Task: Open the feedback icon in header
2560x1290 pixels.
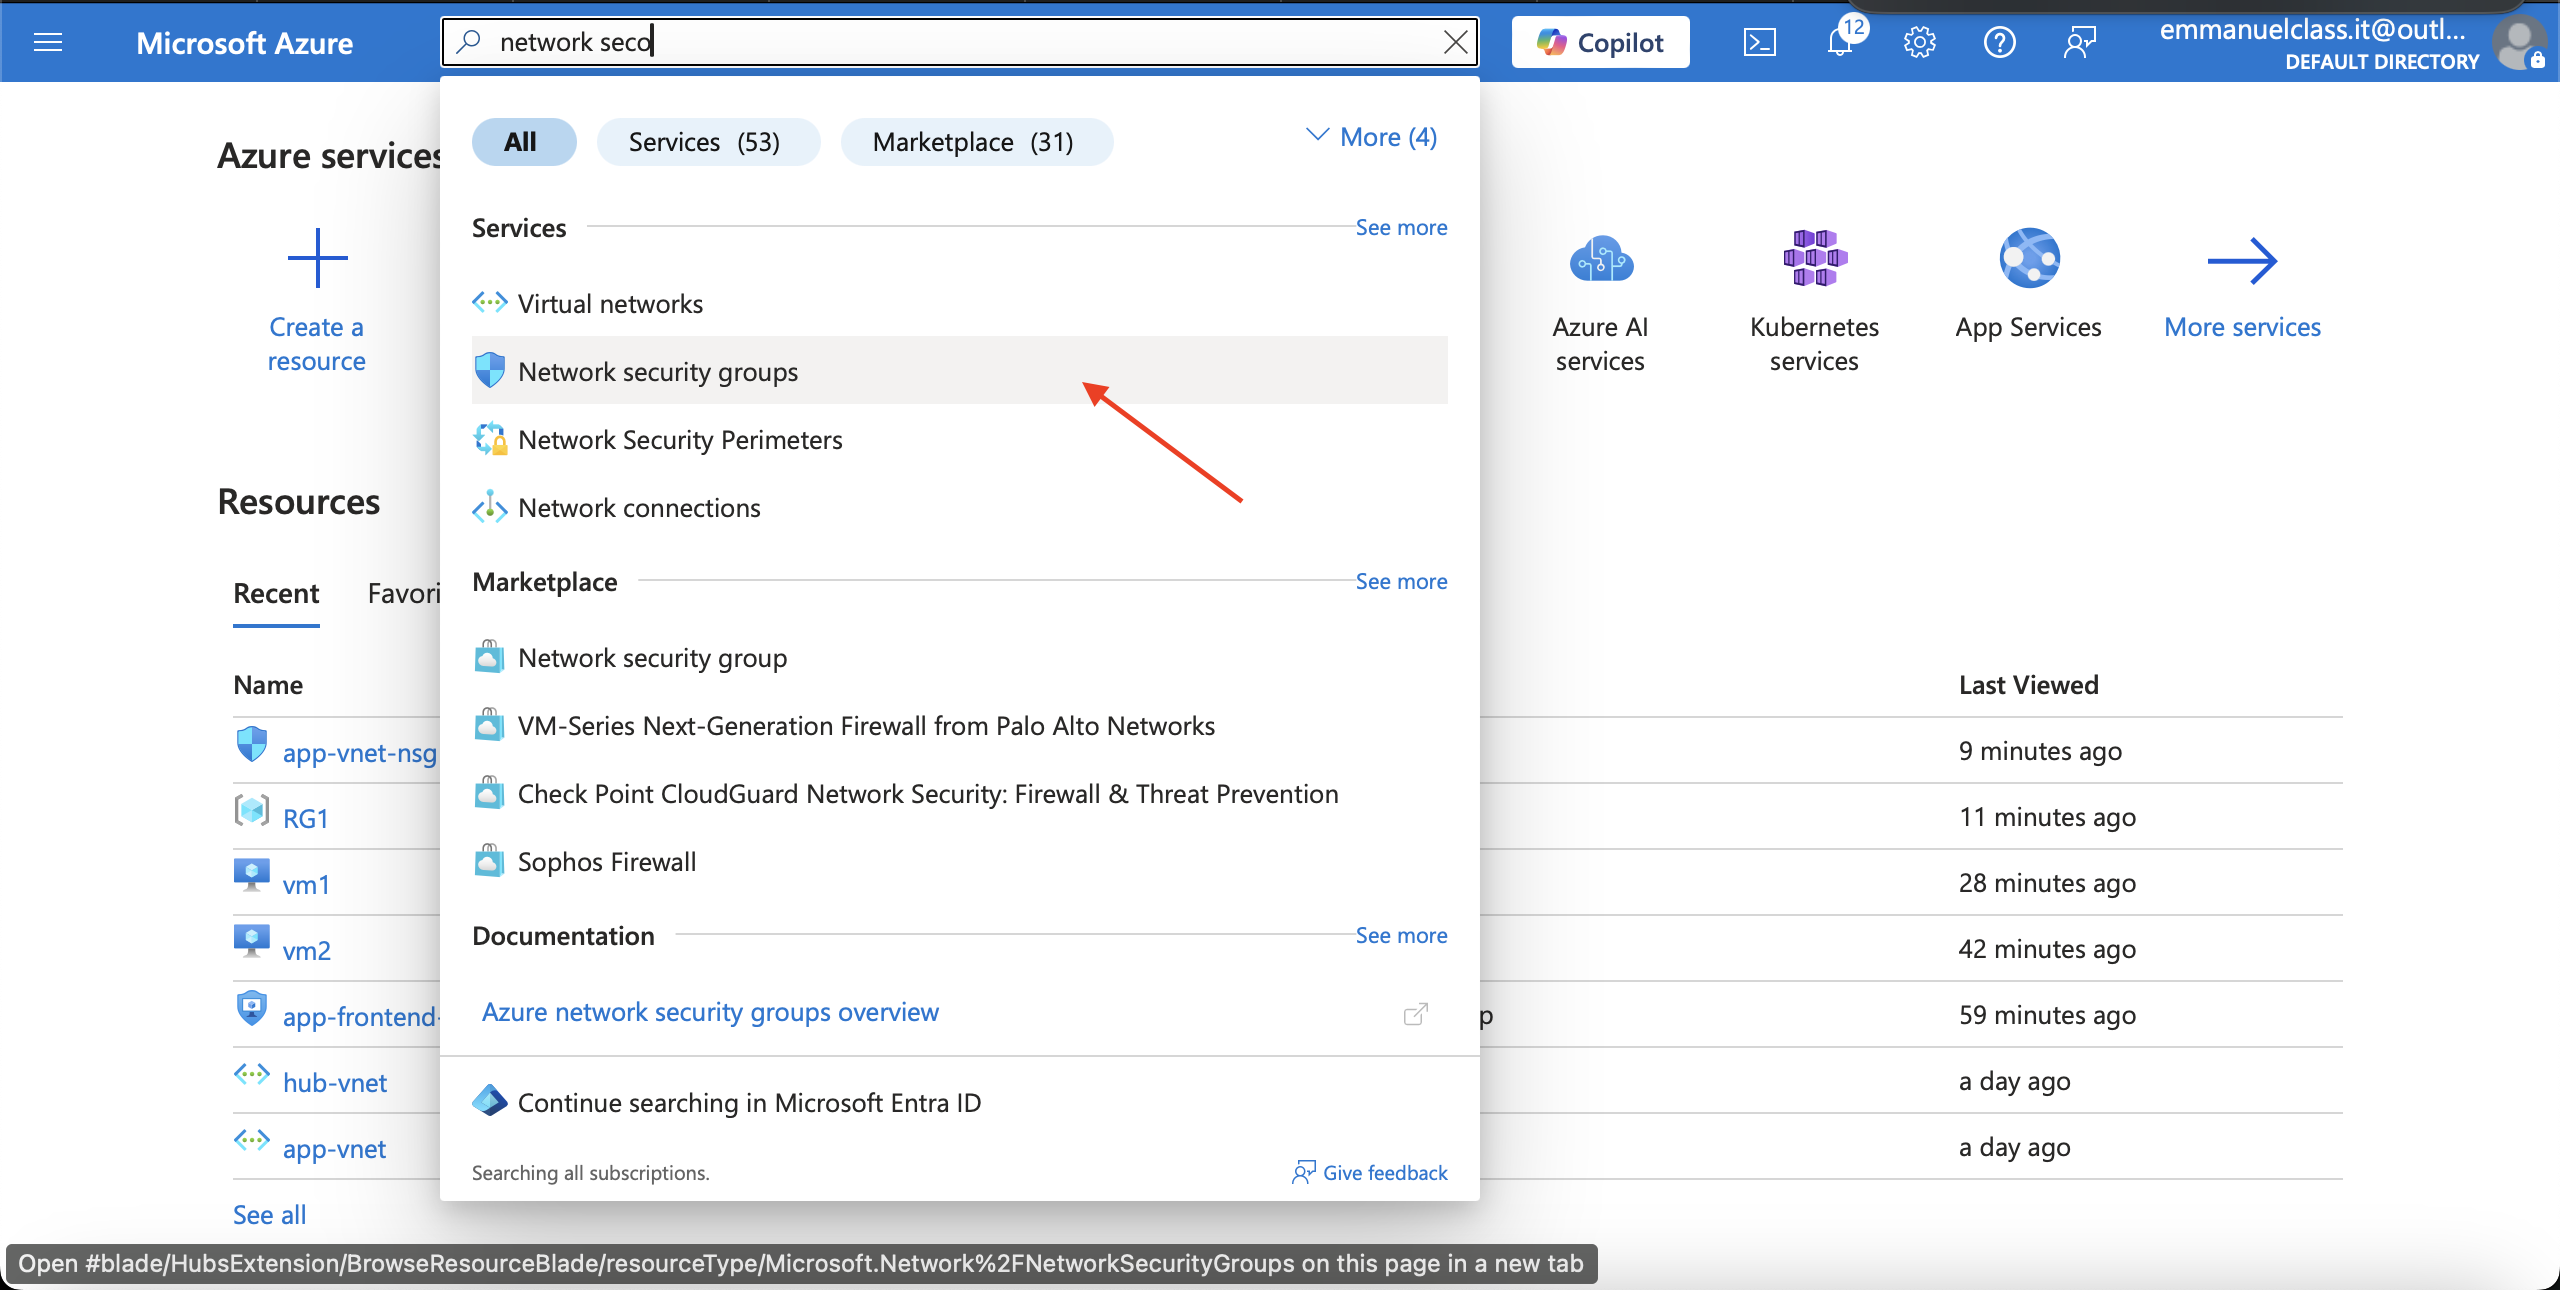Action: (2079, 42)
